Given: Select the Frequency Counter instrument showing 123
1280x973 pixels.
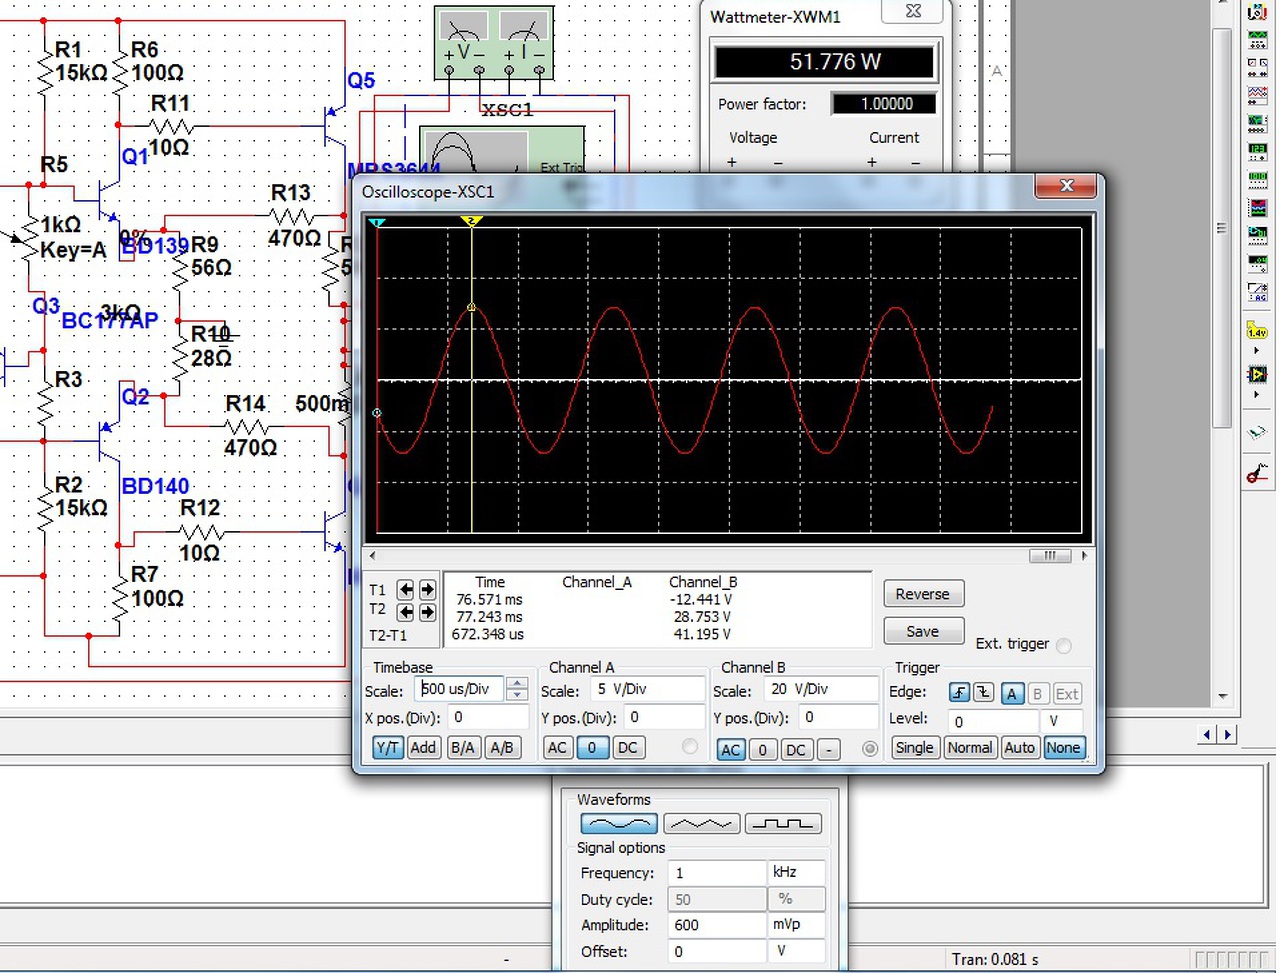Looking at the screenshot, I should (1257, 151).
